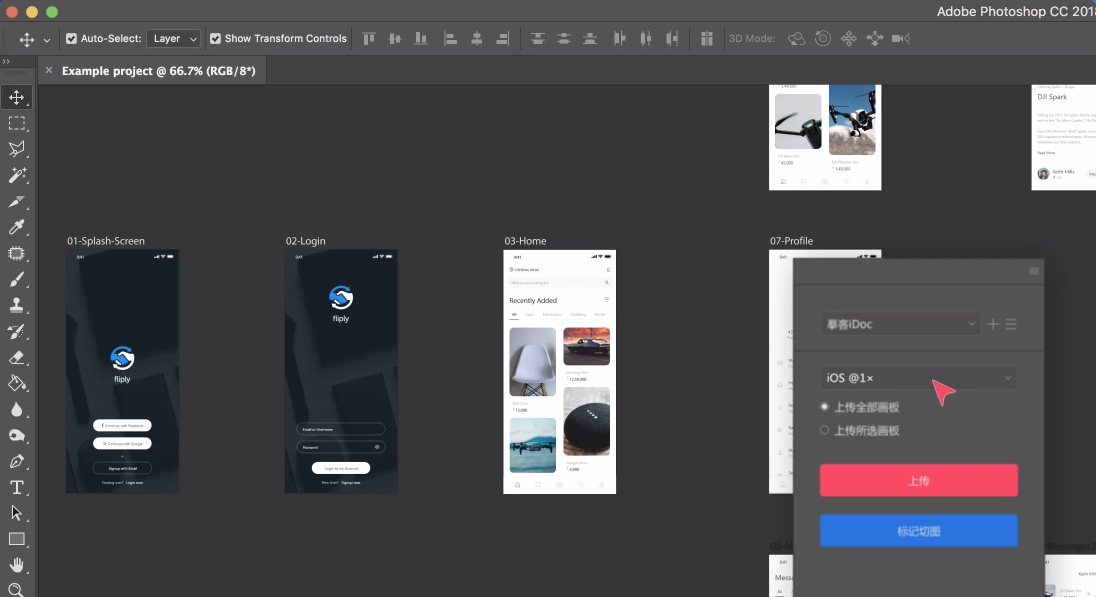This screenshot has height=597, width=1096.
Task: Activate the Hand tool
Action: click(x=16, y=565)
